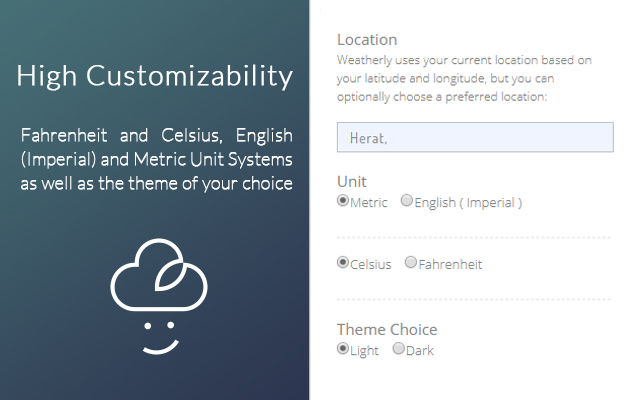Enable the Dark theme radio button
The width and height of the screenshot is (640, 400).
[399, 349]
